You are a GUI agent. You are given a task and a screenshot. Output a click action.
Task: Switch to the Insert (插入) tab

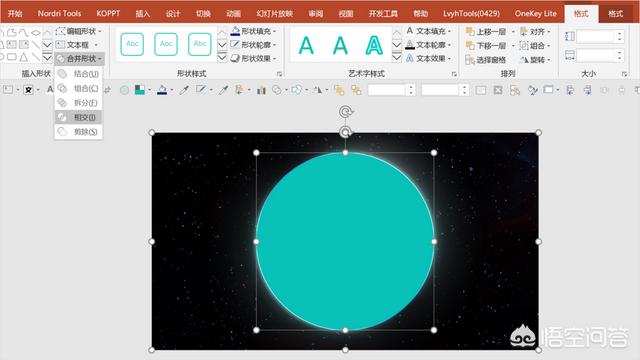tap(142, 13)
